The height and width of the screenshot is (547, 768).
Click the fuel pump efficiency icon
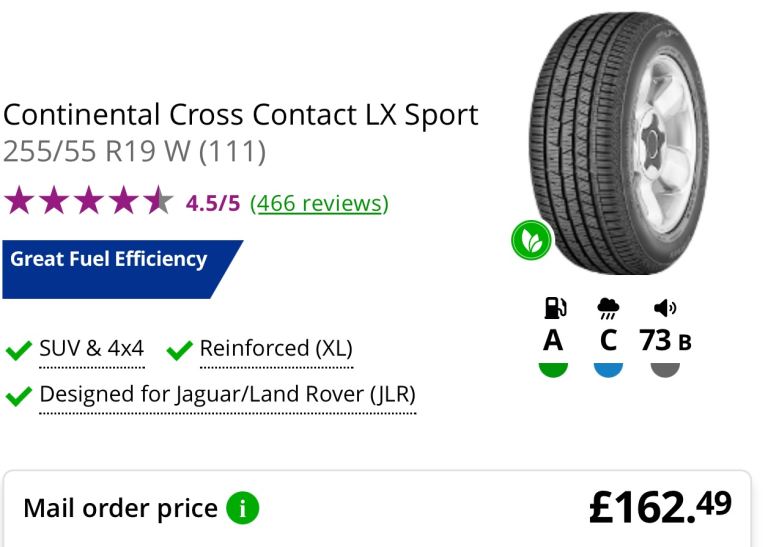[553, 308]
